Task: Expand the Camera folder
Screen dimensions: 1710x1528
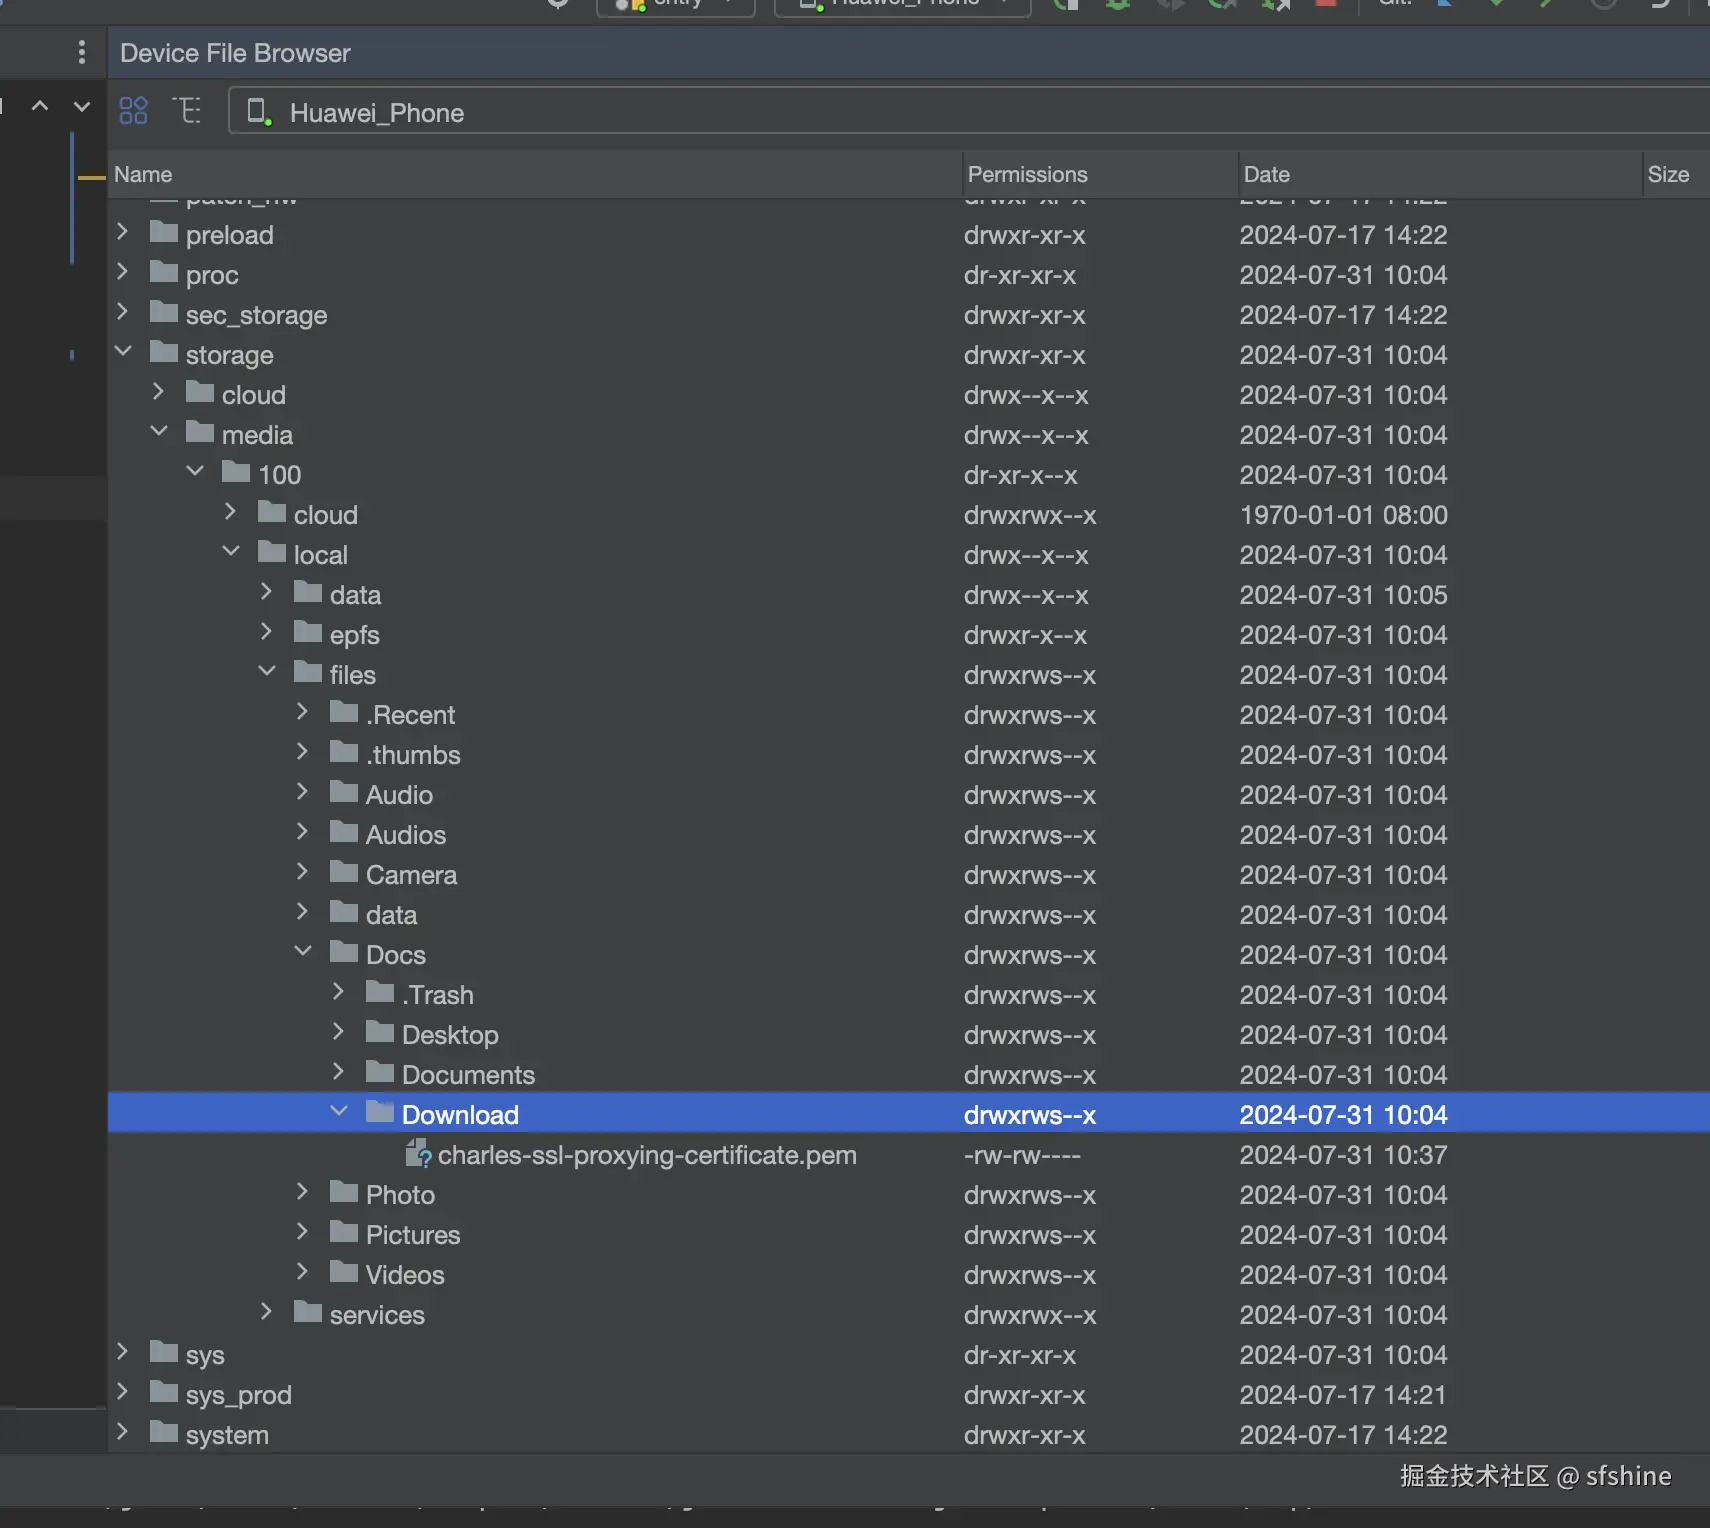Action: [302, 872]
